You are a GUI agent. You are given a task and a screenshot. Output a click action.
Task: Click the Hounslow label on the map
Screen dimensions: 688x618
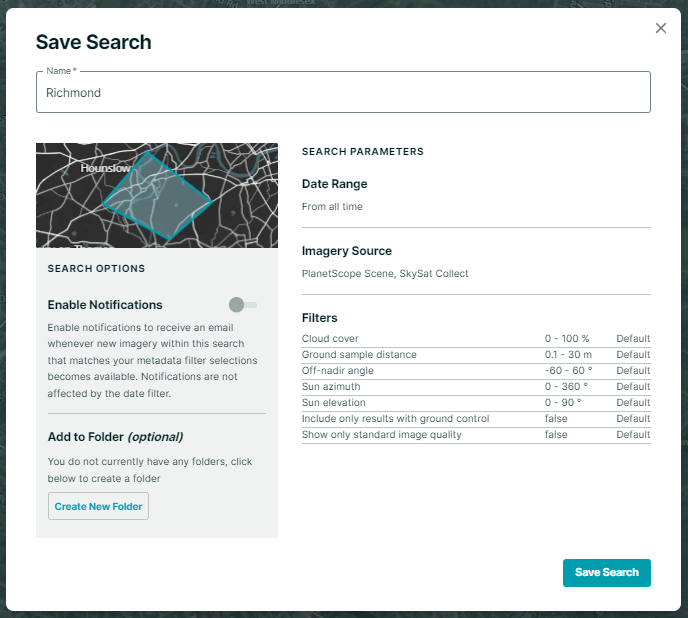tap(105, 168)
